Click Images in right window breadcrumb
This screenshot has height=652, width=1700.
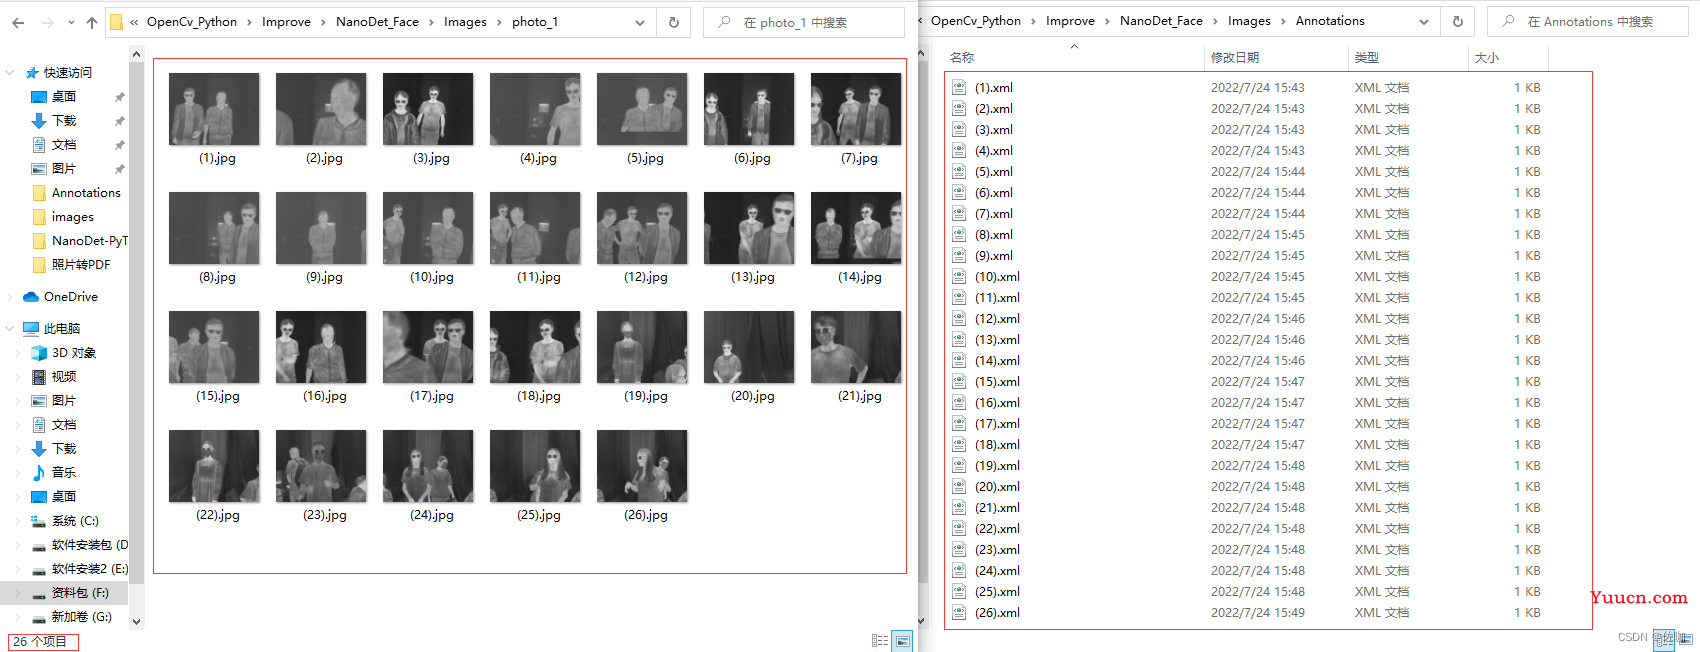tap(1249, 21)
